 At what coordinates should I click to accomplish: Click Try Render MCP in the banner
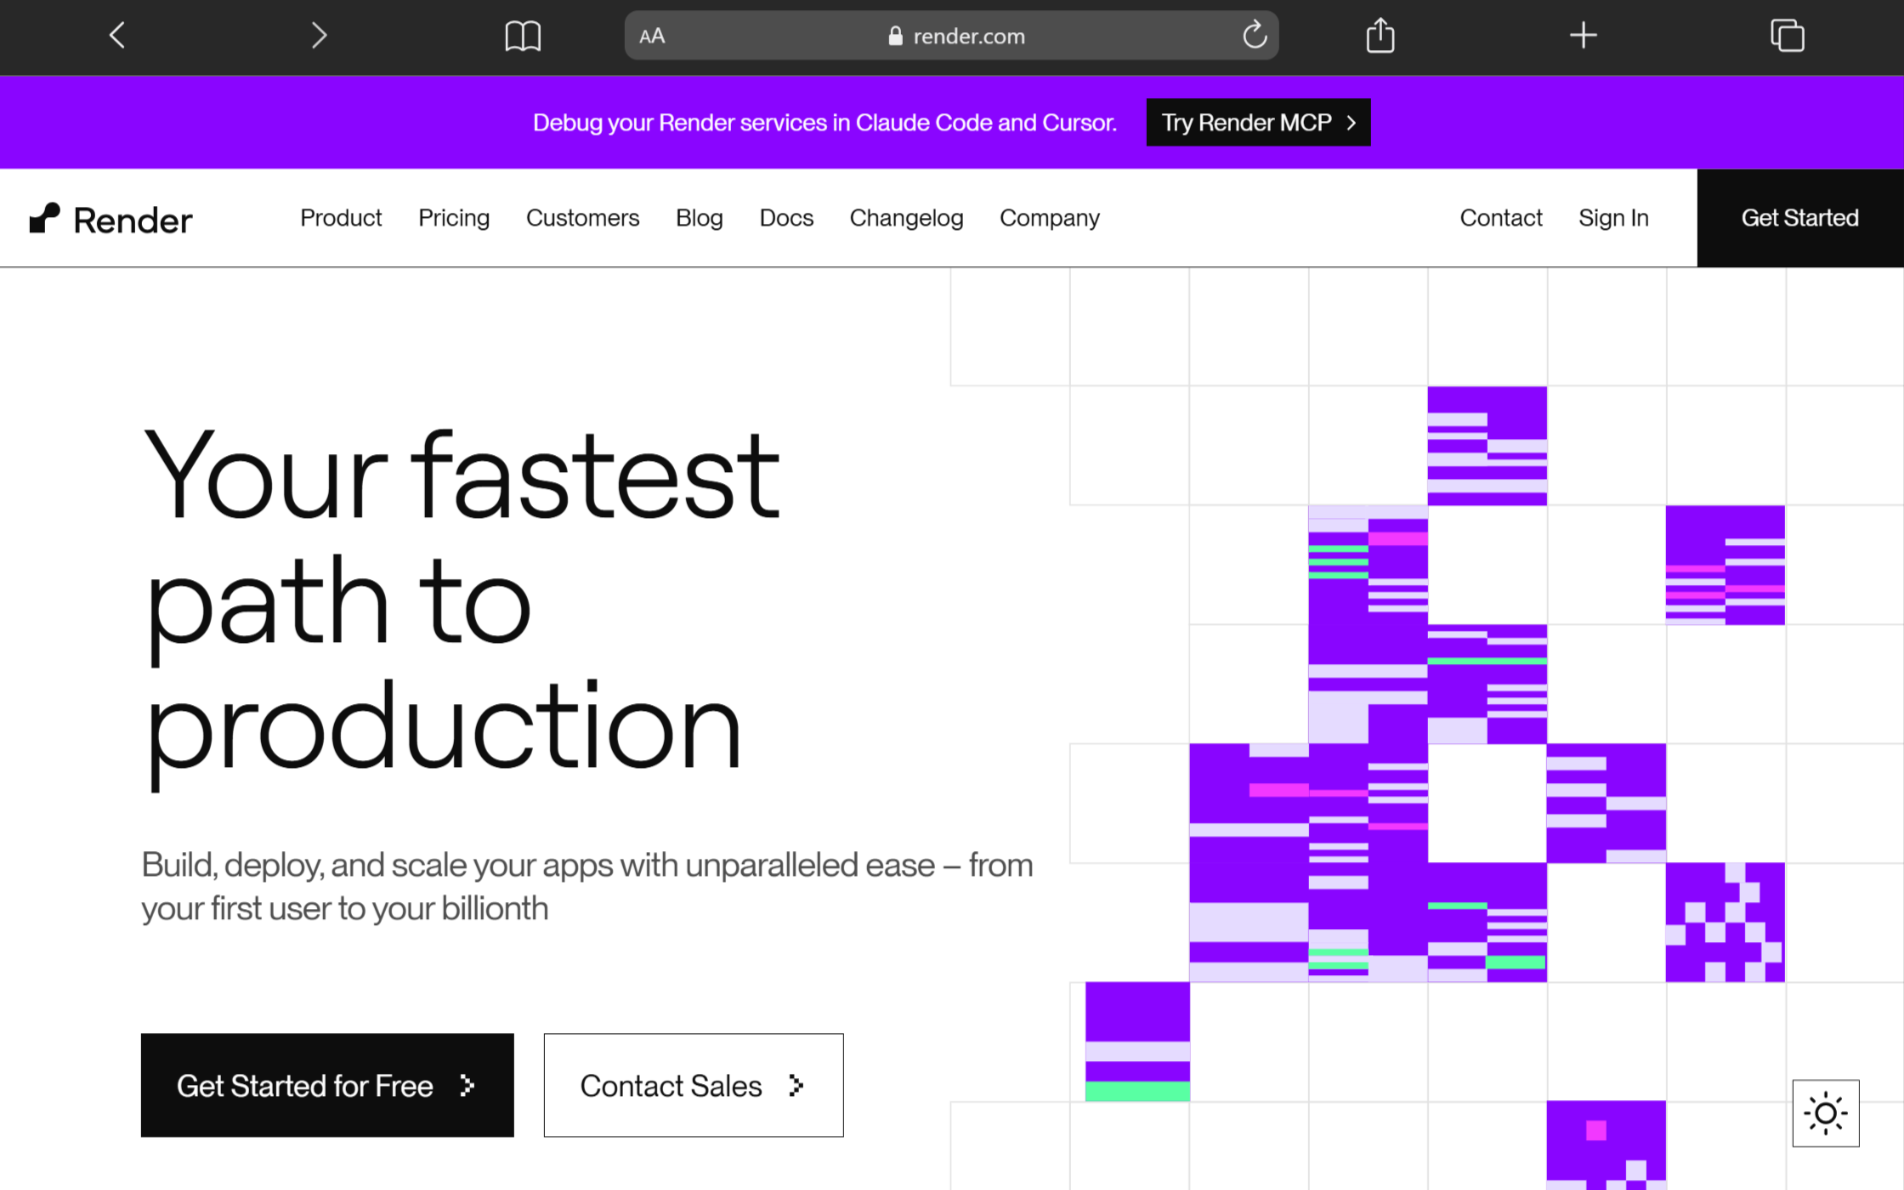(x=1258, y=122)
